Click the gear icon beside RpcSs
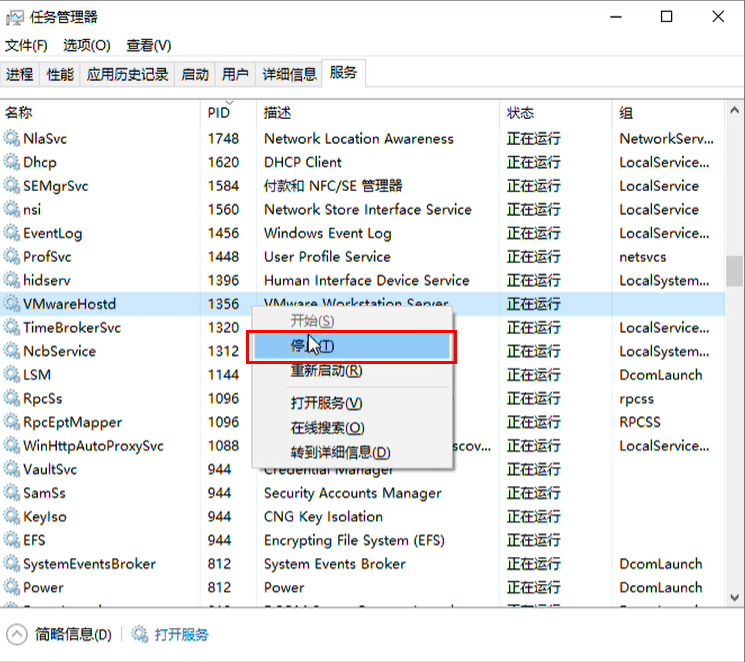Viewport: 745px width, 662px height. click(x=12, y=399)
